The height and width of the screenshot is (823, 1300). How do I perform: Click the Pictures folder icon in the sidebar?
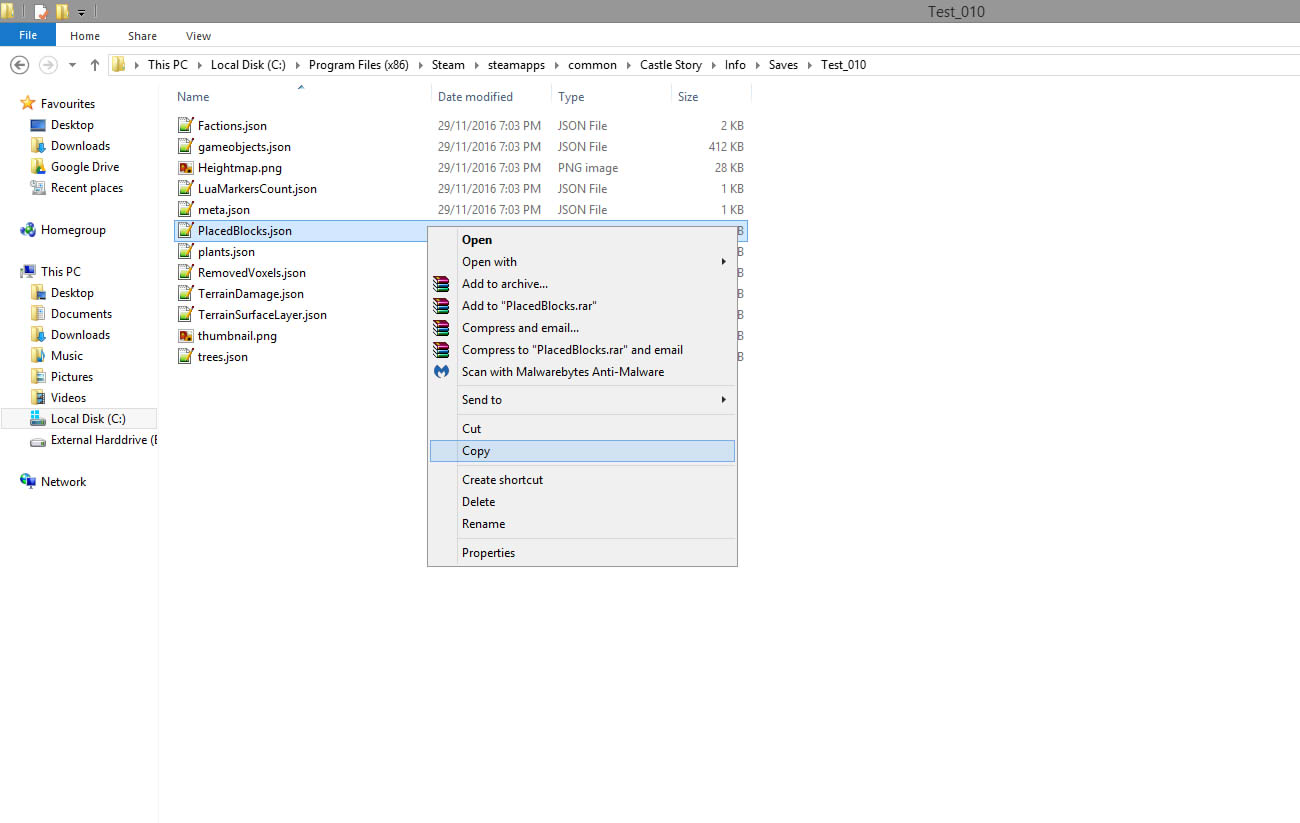pyautogui.click(x=38, y=377)
